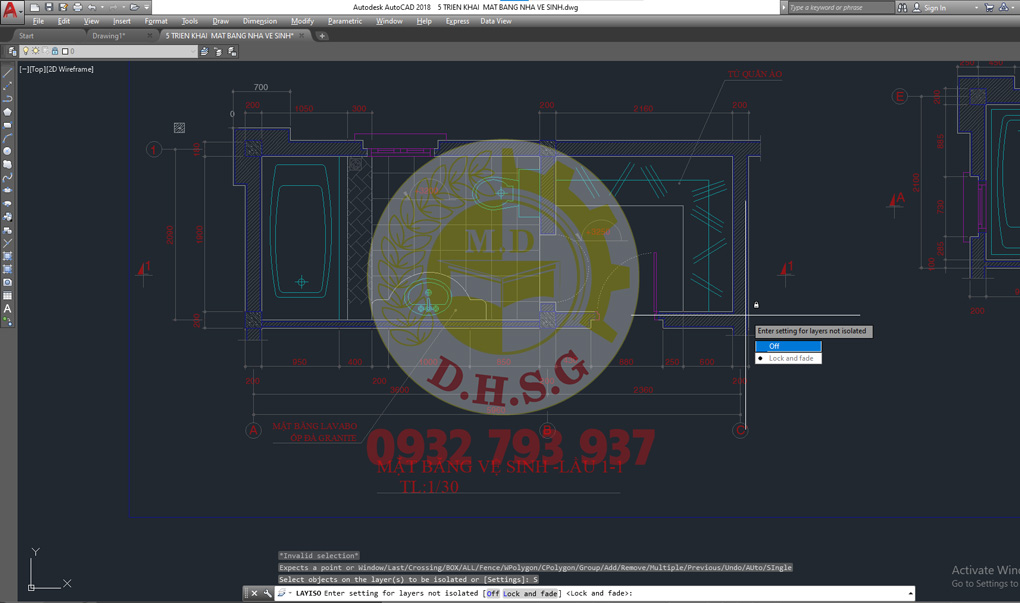This screenshot has height=603, width=1020.
Task: Open the Express menu
Action: pyautogui.click(x=457, y=21)
